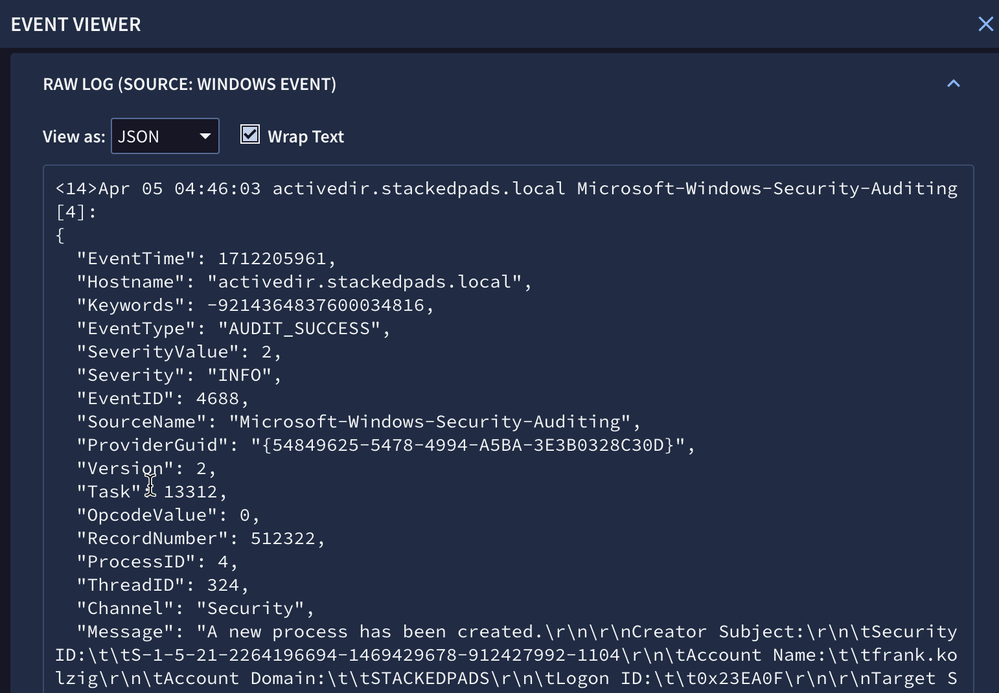
Task: Click the ThreadID value 324
Action: 223,585
